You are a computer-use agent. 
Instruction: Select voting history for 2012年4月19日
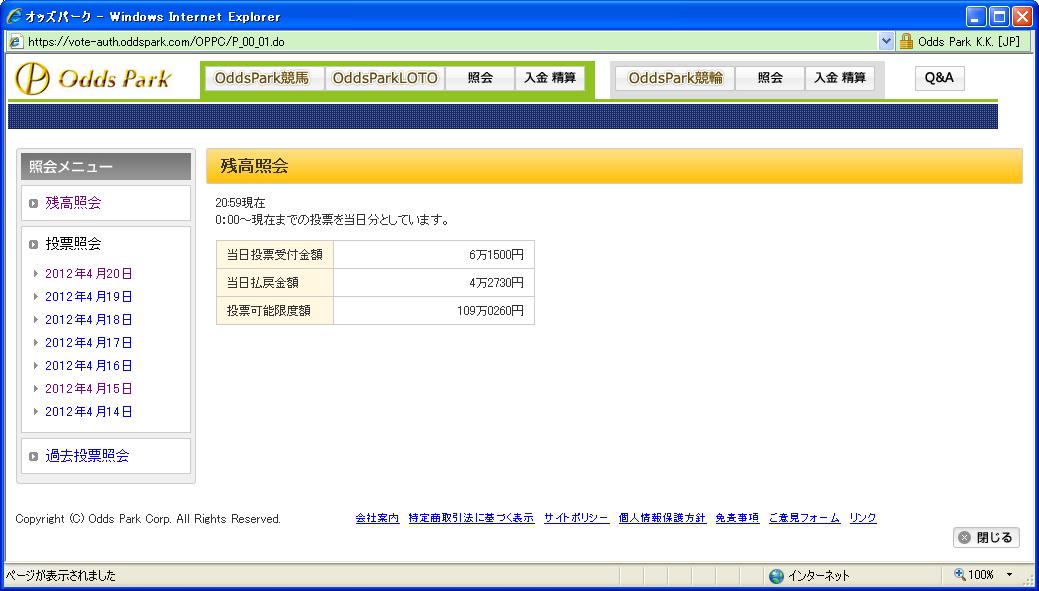tap(89, 297)
